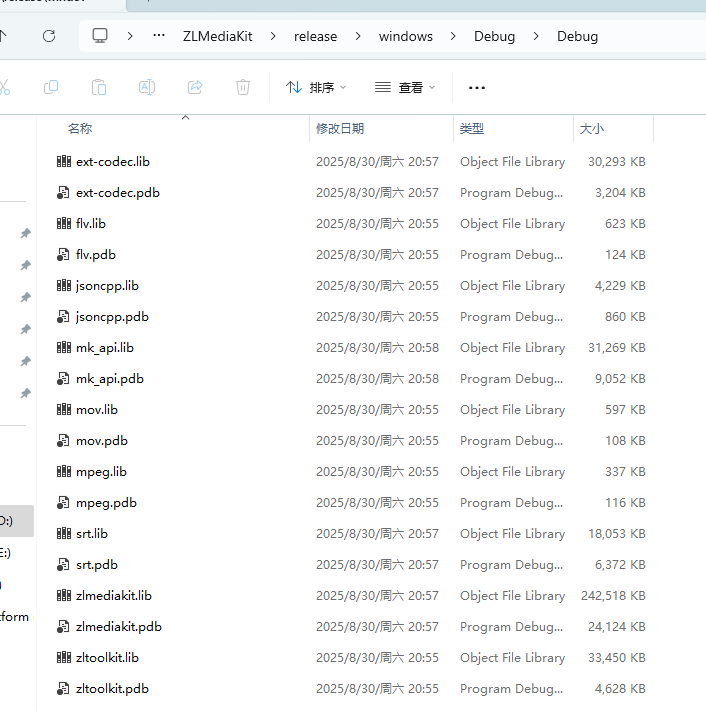Click file icon next to zlmediakit.pdb
706x711 pixels.
(63, 627)
